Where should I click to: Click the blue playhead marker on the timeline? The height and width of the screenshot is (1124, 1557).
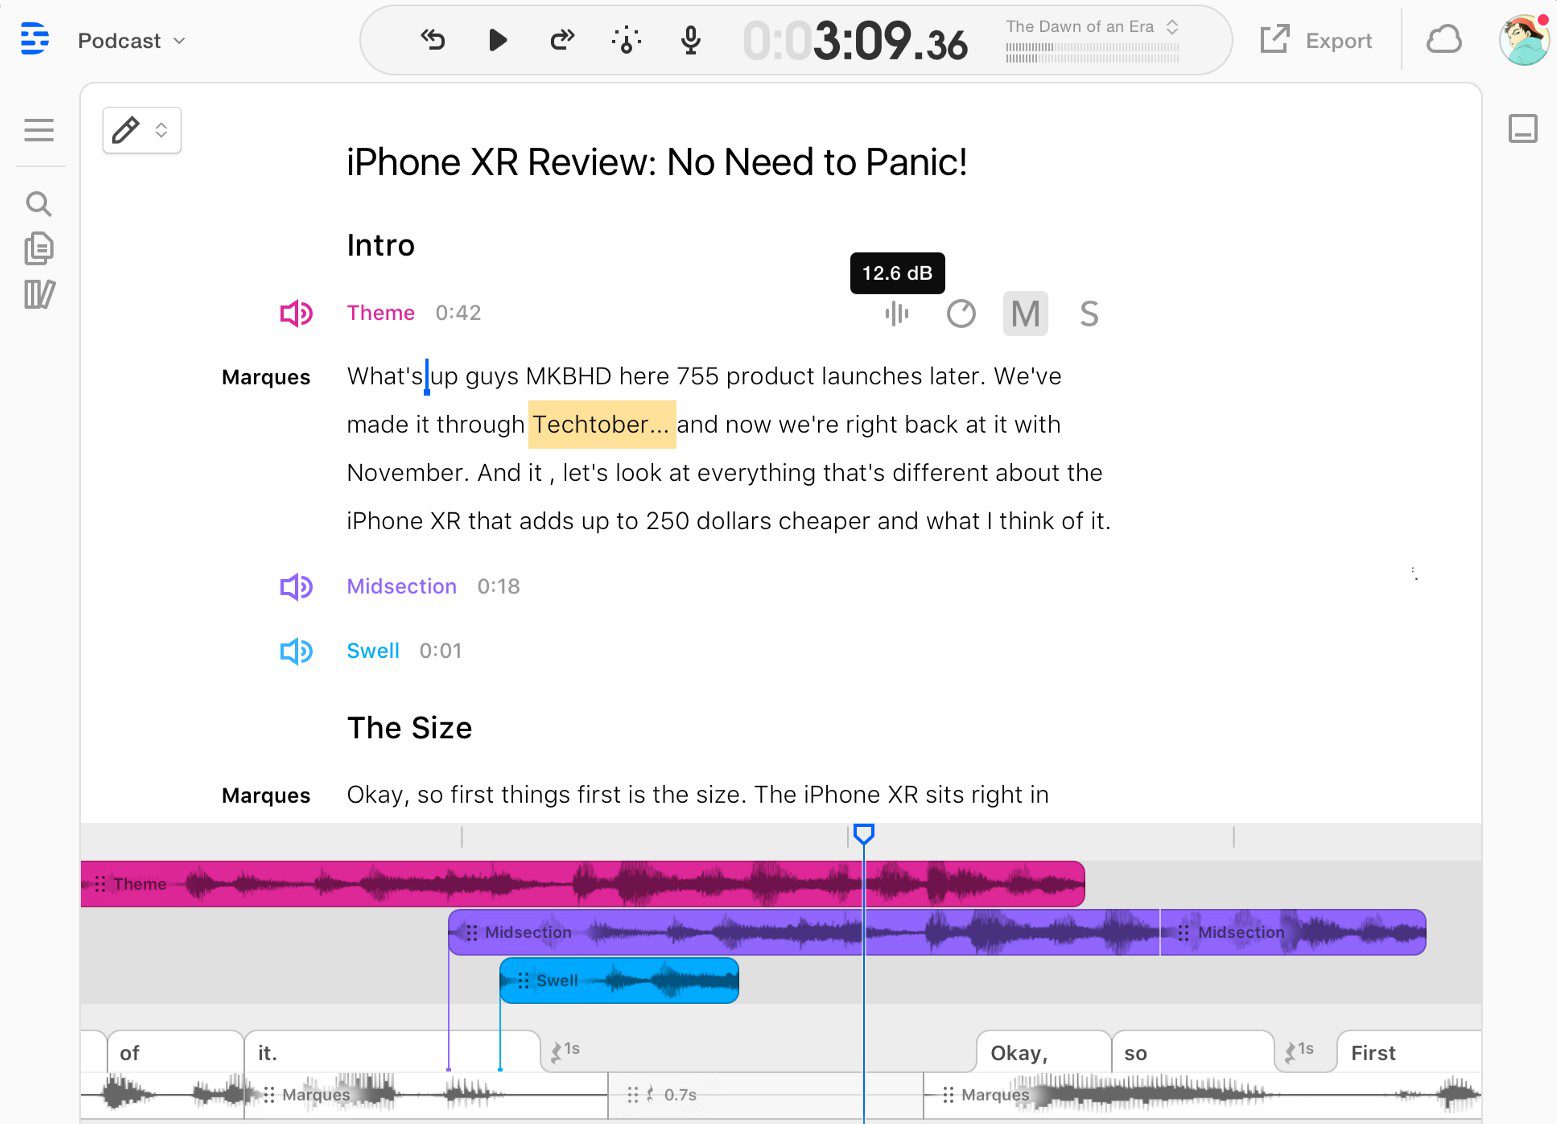coord(864,834)
